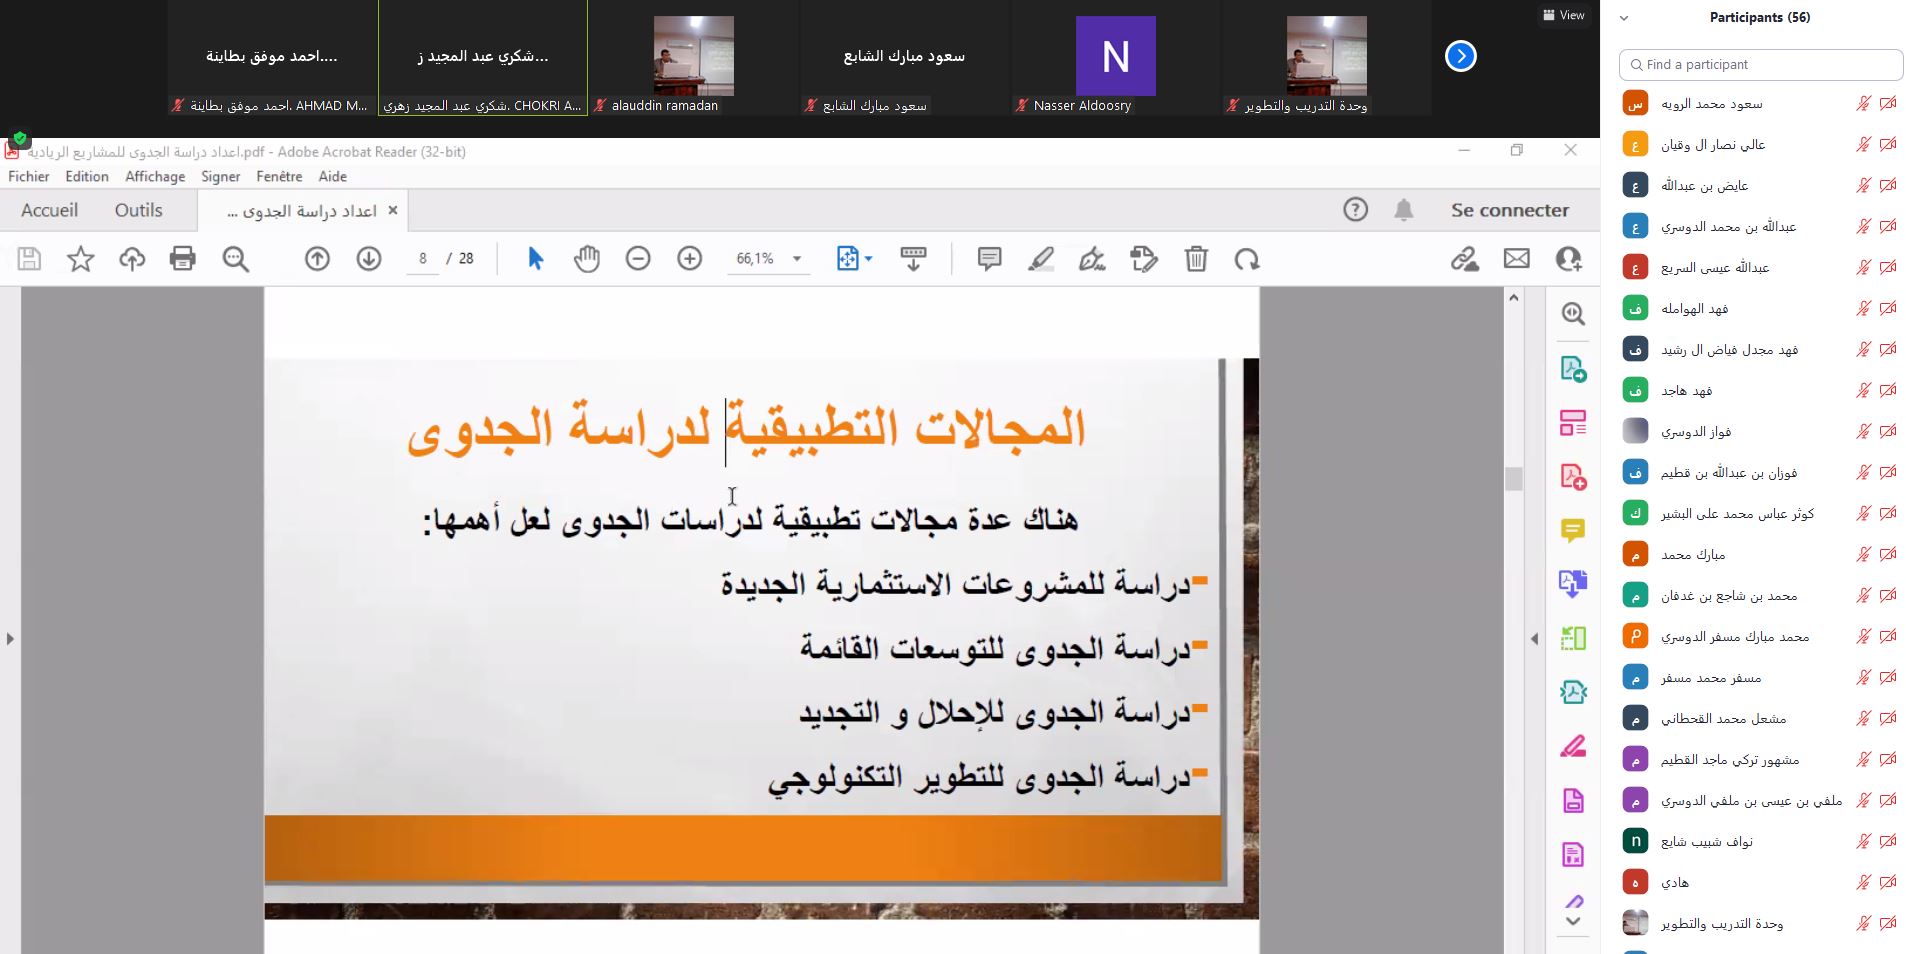1906x954 pixels.
Task: Open the Add comment tool
Action: [x=989, y=259]
